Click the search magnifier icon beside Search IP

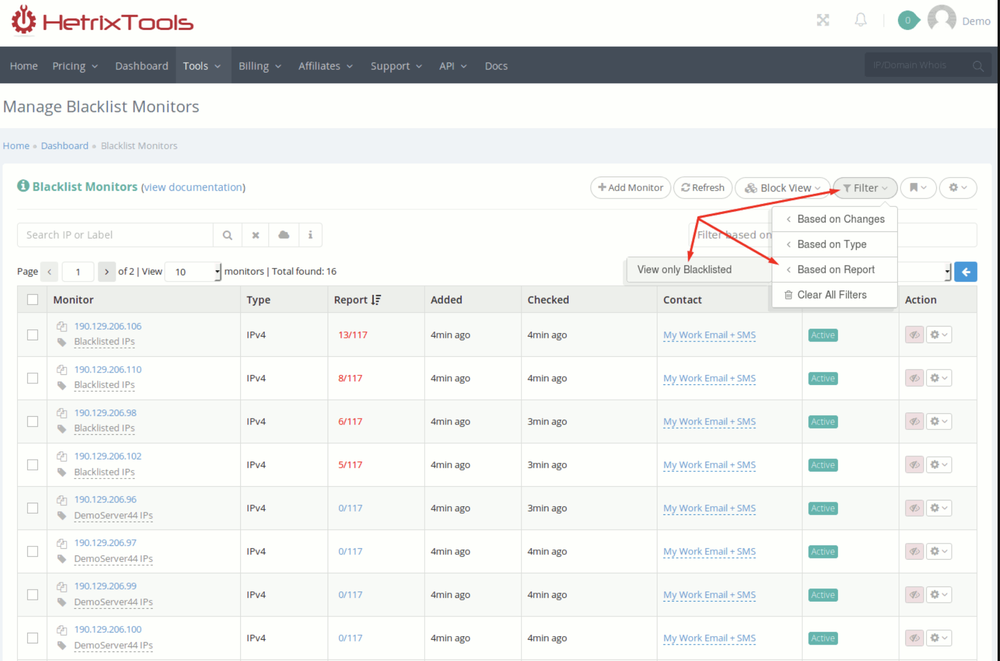(228, 235)
